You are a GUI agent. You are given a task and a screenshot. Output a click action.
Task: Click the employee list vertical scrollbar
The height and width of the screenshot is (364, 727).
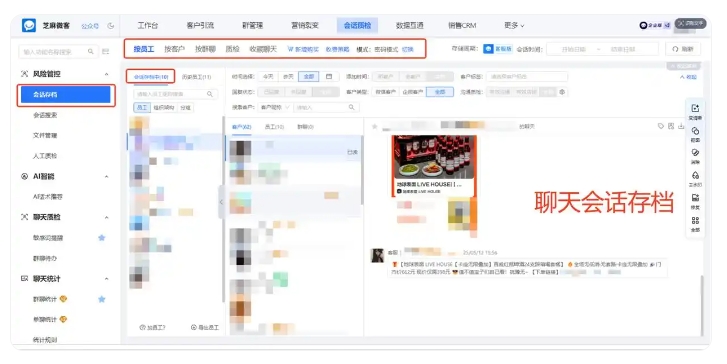tap(223, 209)
